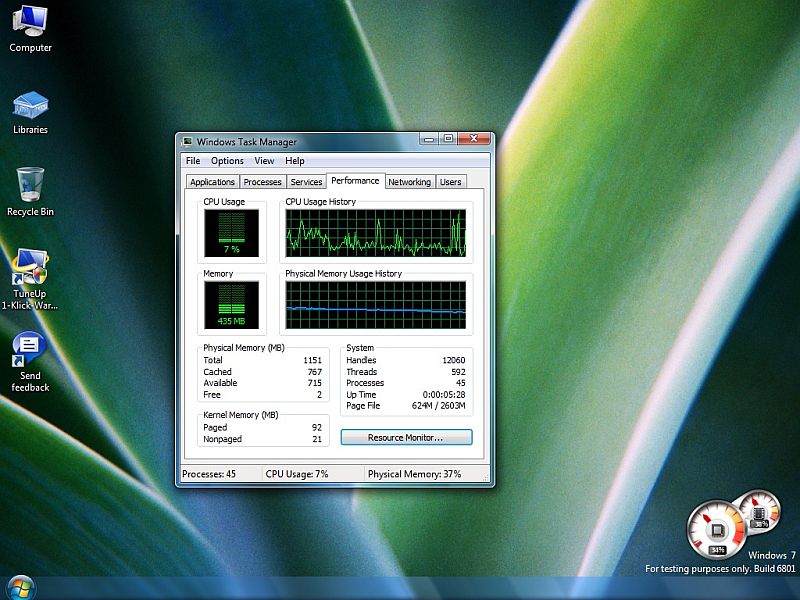Open the File menu
800x600 pixels.
[x=193, y=161]
